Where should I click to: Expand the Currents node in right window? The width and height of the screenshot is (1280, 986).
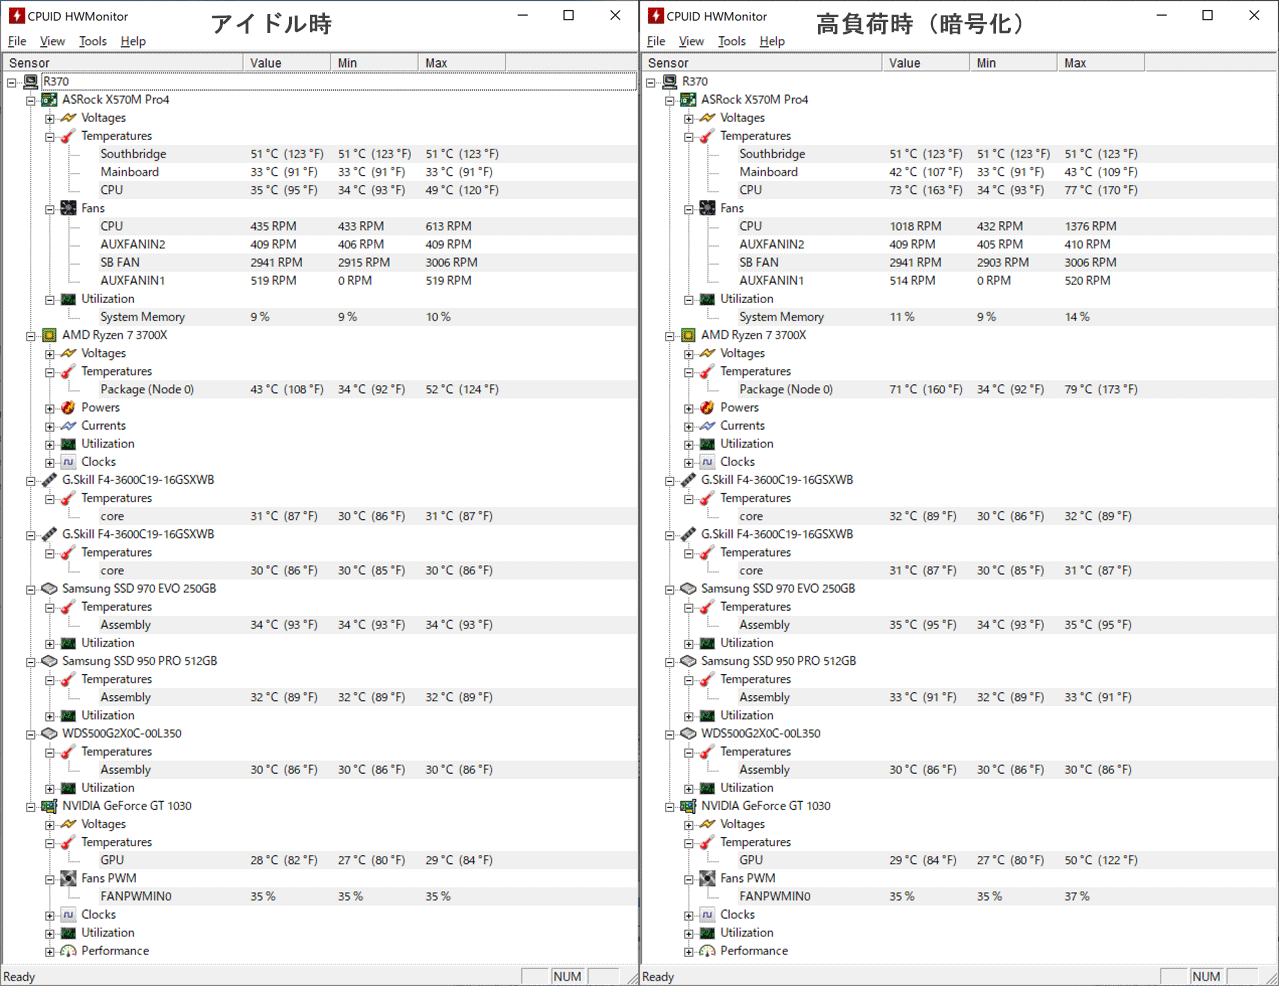[x=689, y=427]
